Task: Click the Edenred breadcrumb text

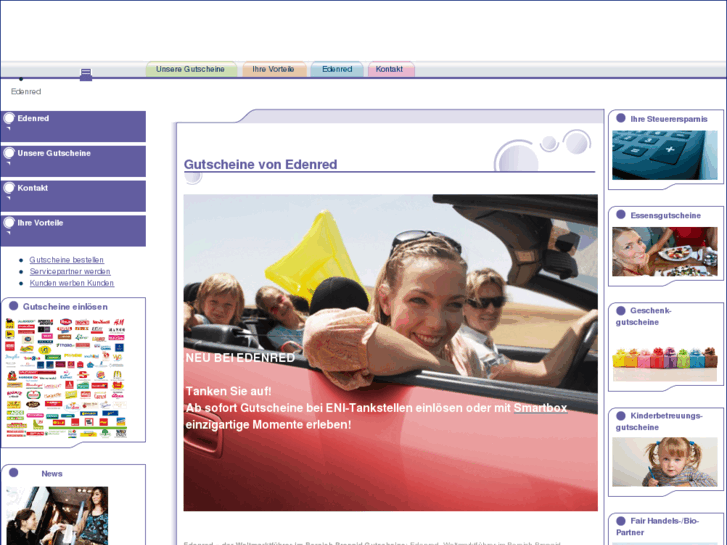Action: 26,91
